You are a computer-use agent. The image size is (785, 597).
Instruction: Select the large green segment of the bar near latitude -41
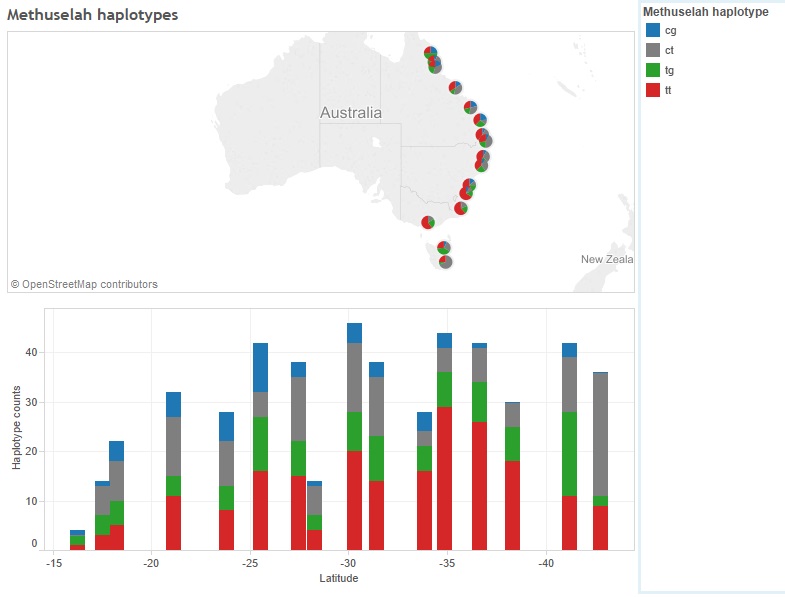coord(570,453)
